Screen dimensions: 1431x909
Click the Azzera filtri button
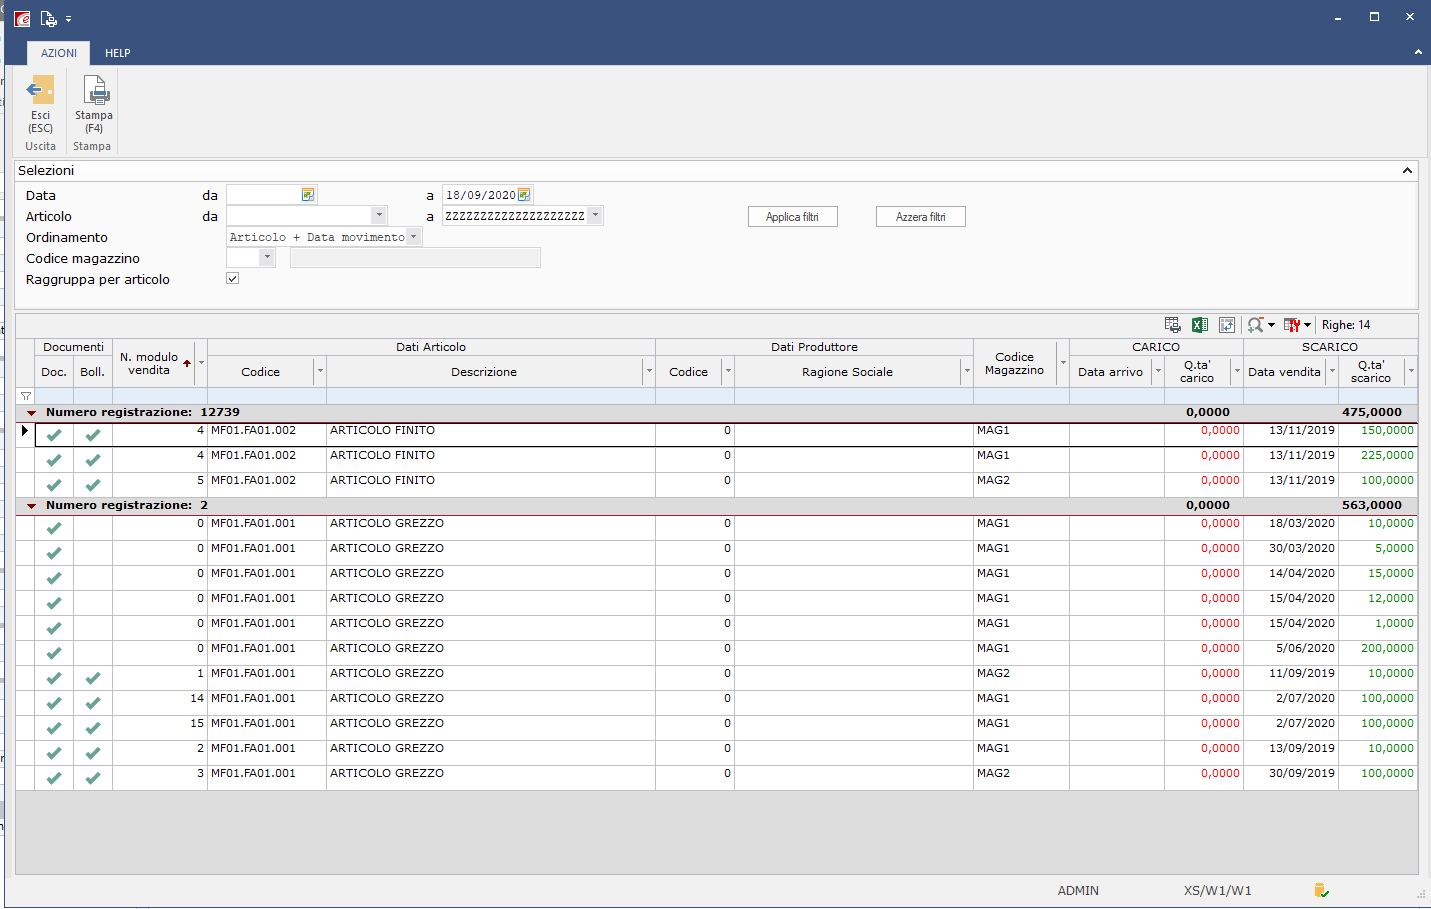click(921, 217)
